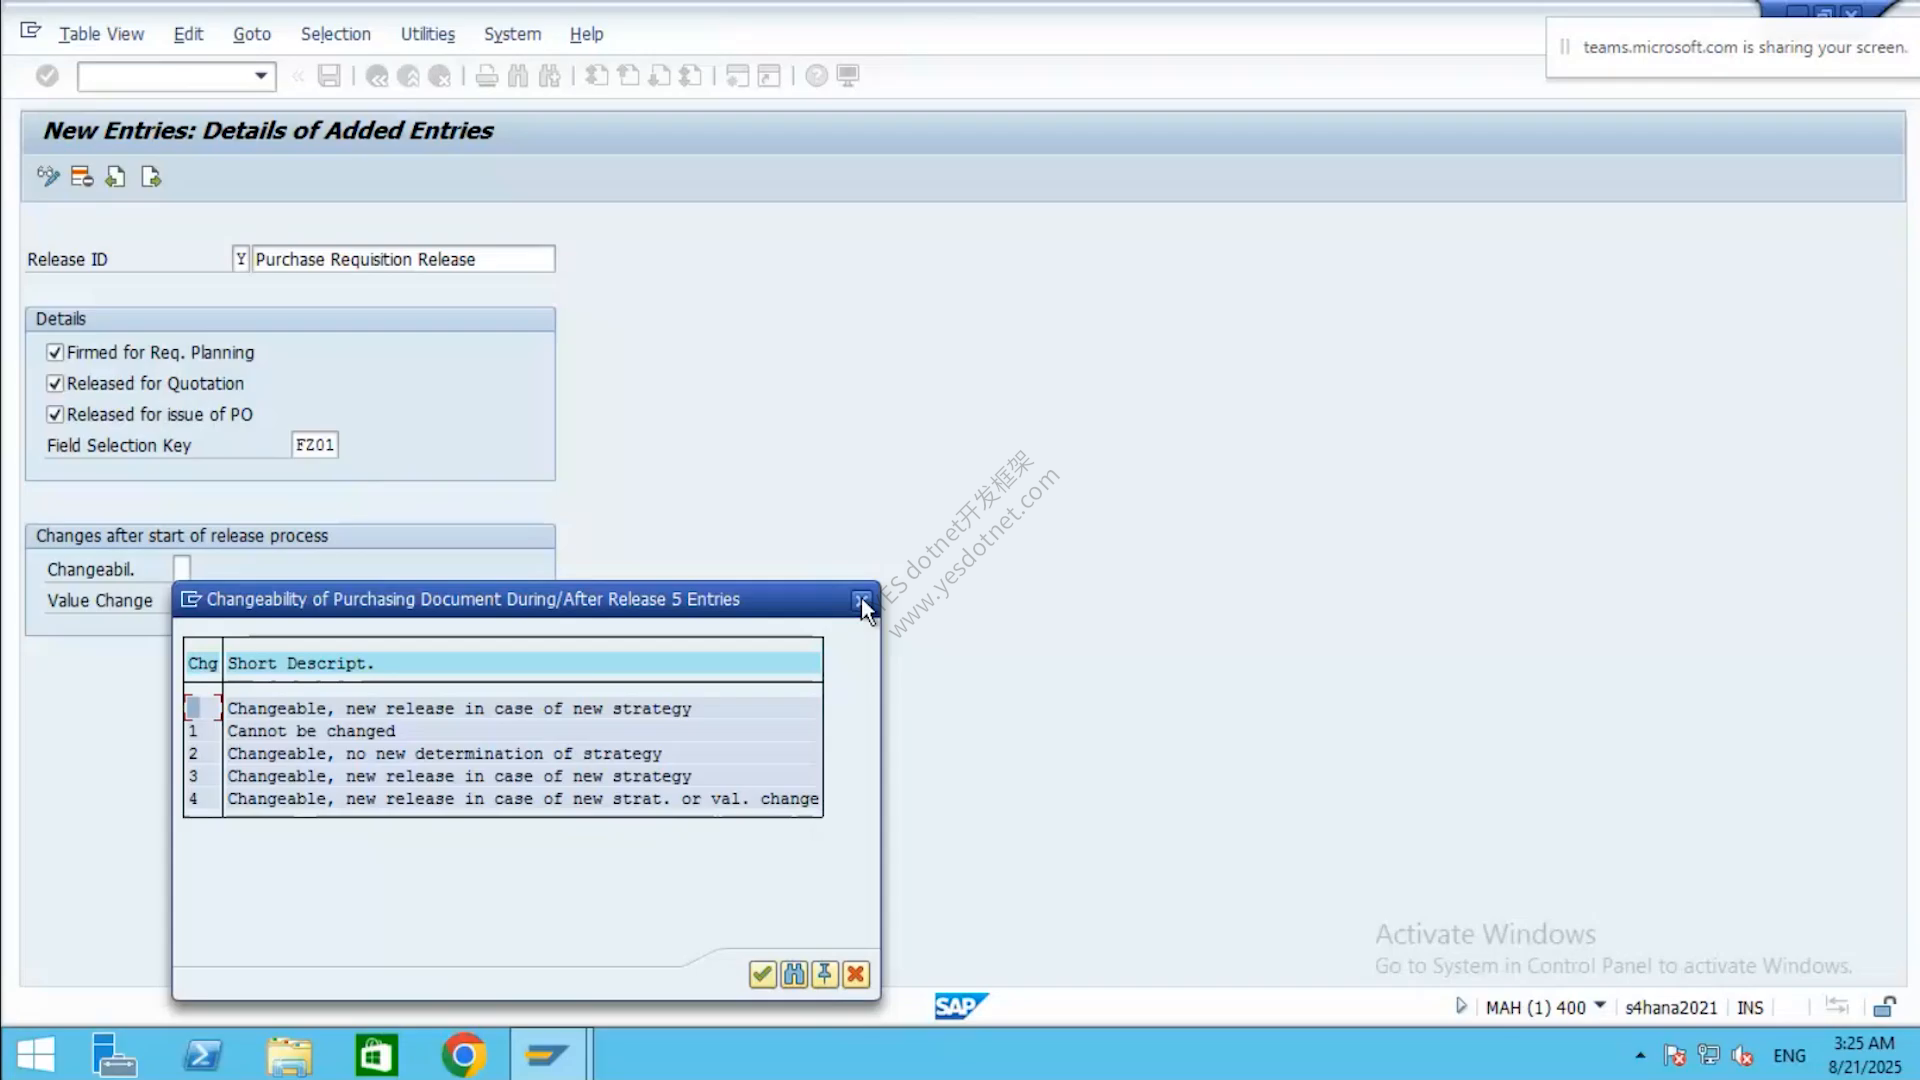Click the print icon in the toolbar
Image resolution: width=1920 pixels, height=1080 pixels.
point(487,76)
